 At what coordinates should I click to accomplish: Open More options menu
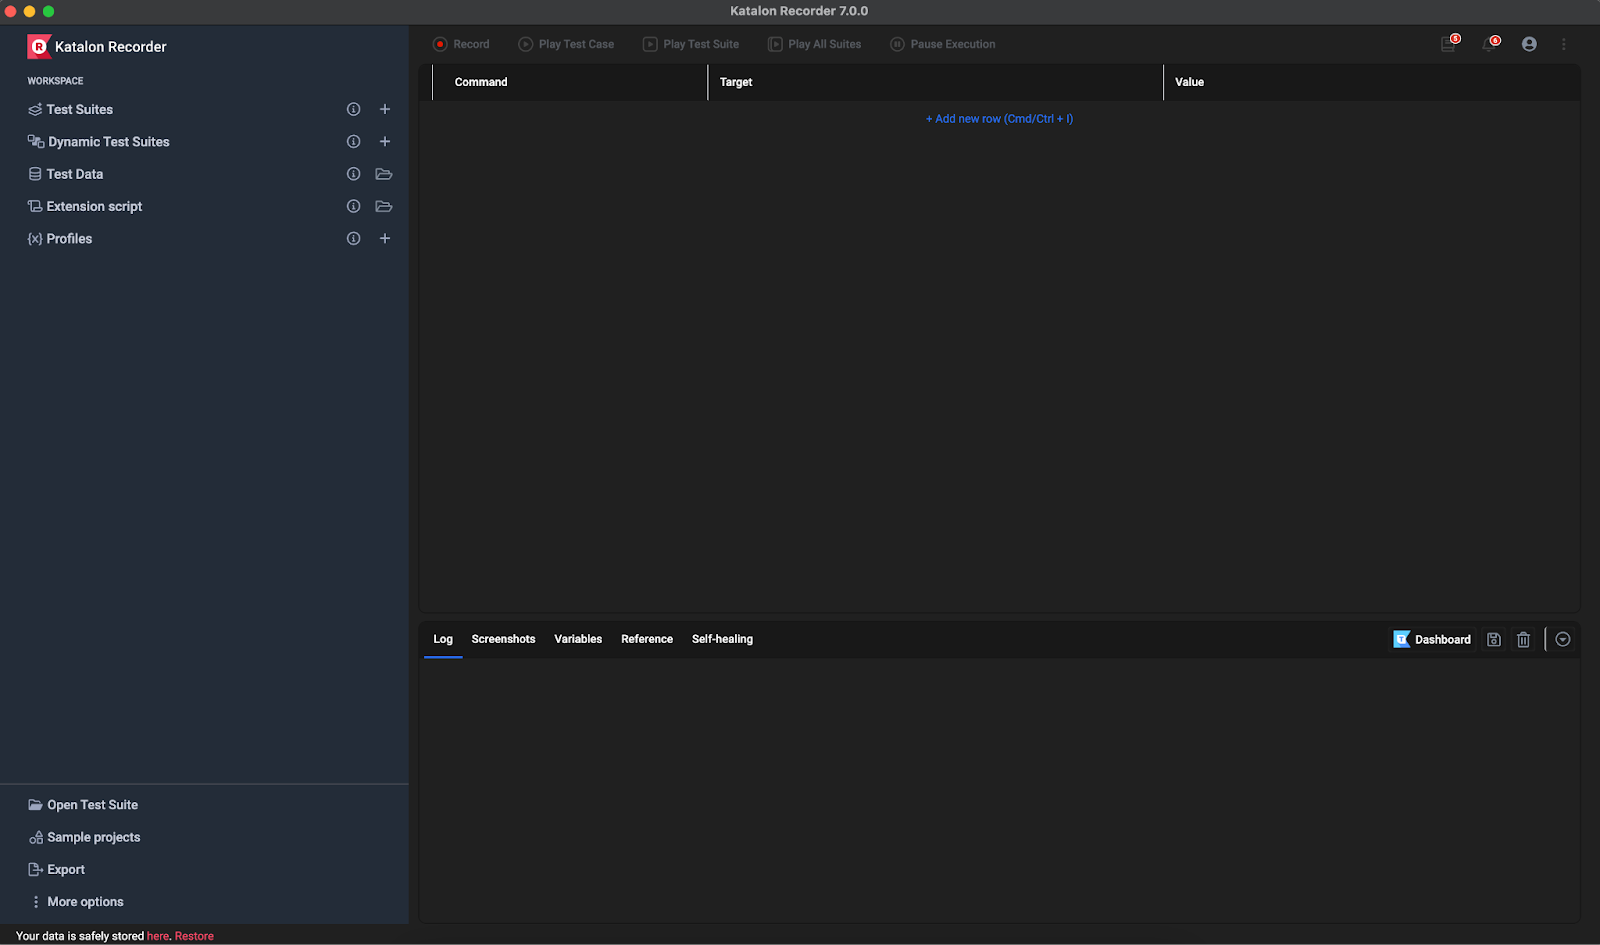(x=77, y=902)
